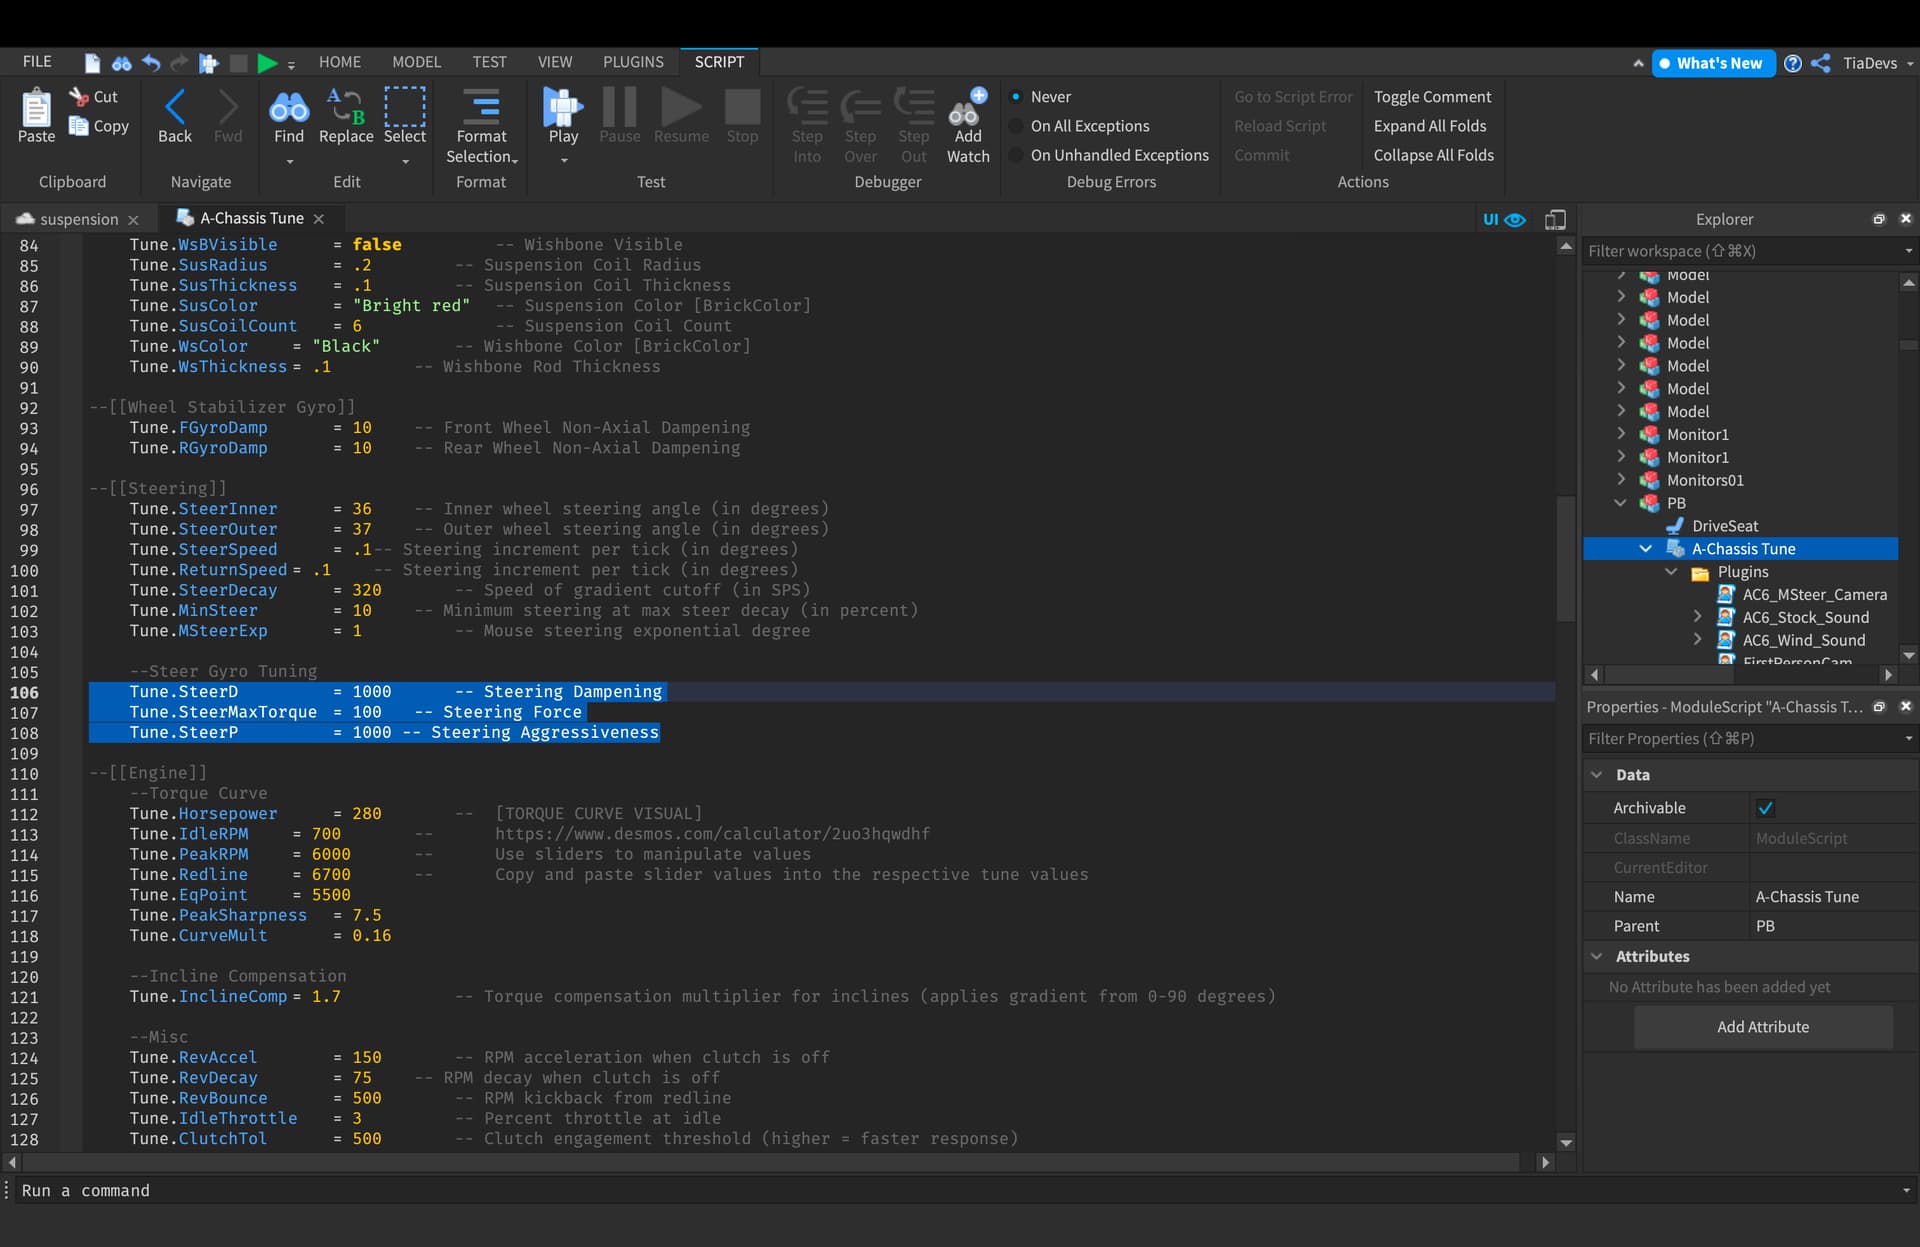The width and height of the screenshot is (1920, 1247).
Task: Expand the AC6_Stock_Sound item
Action: (x=1697, y=617)
